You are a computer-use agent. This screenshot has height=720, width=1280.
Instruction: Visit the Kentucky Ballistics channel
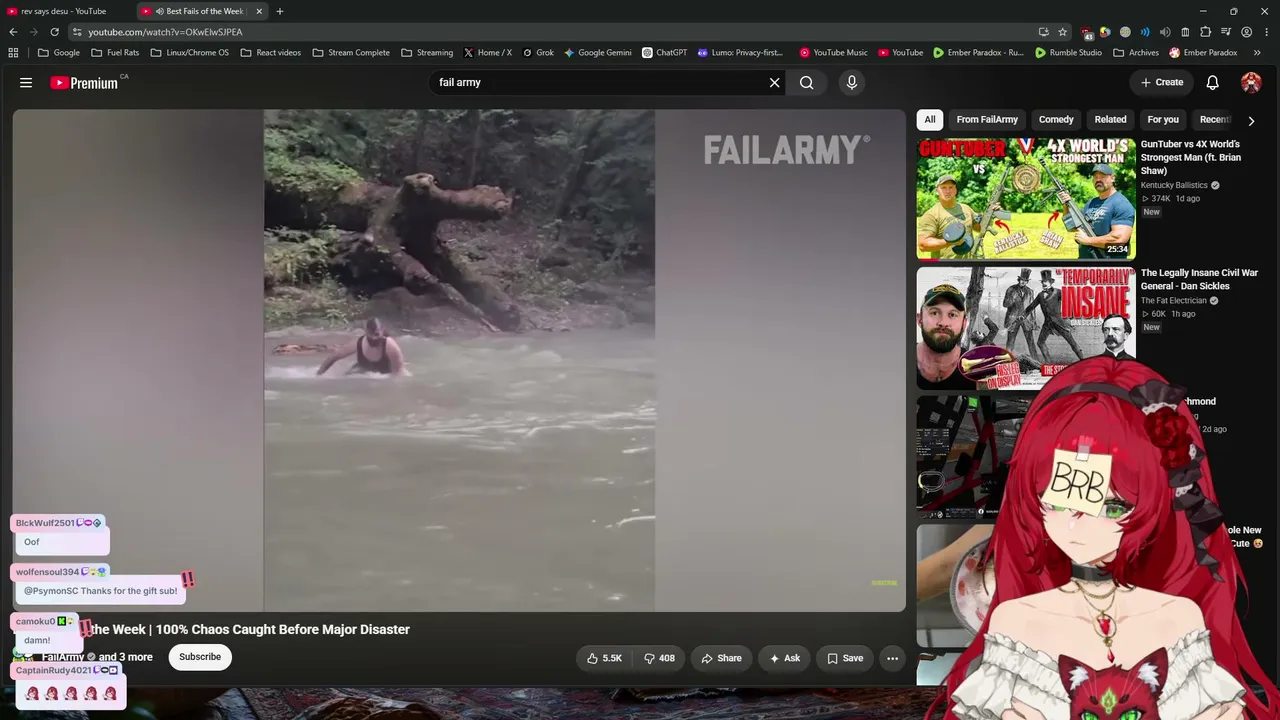pyautogui.click(x=1174, y=185)
